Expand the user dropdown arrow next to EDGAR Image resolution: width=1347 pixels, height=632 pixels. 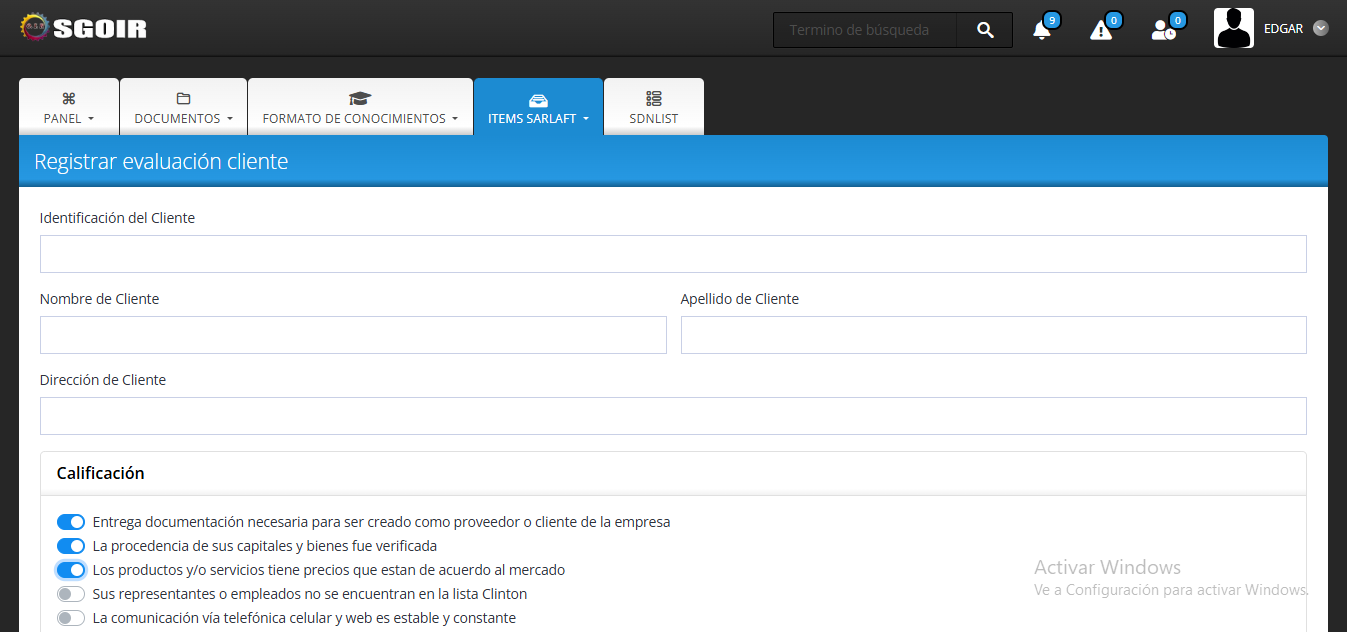coord(1320,29)
